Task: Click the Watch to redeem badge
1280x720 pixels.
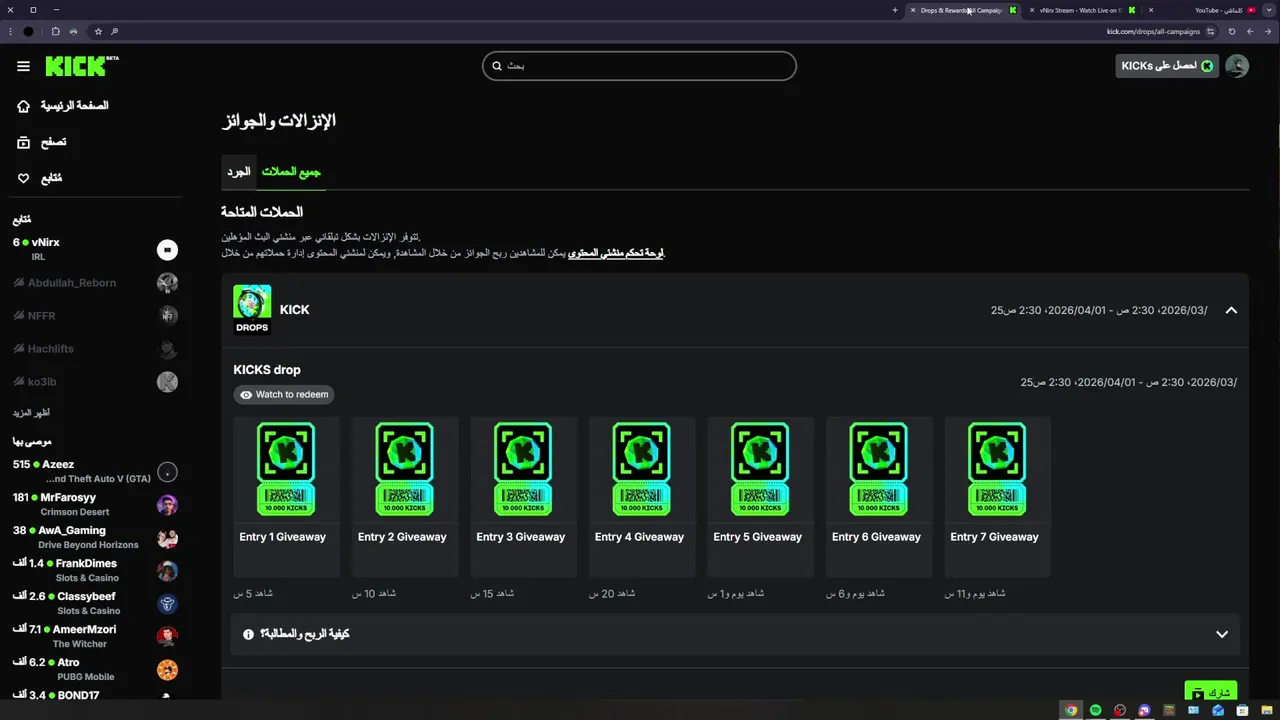Action: (x=284, y=395)
